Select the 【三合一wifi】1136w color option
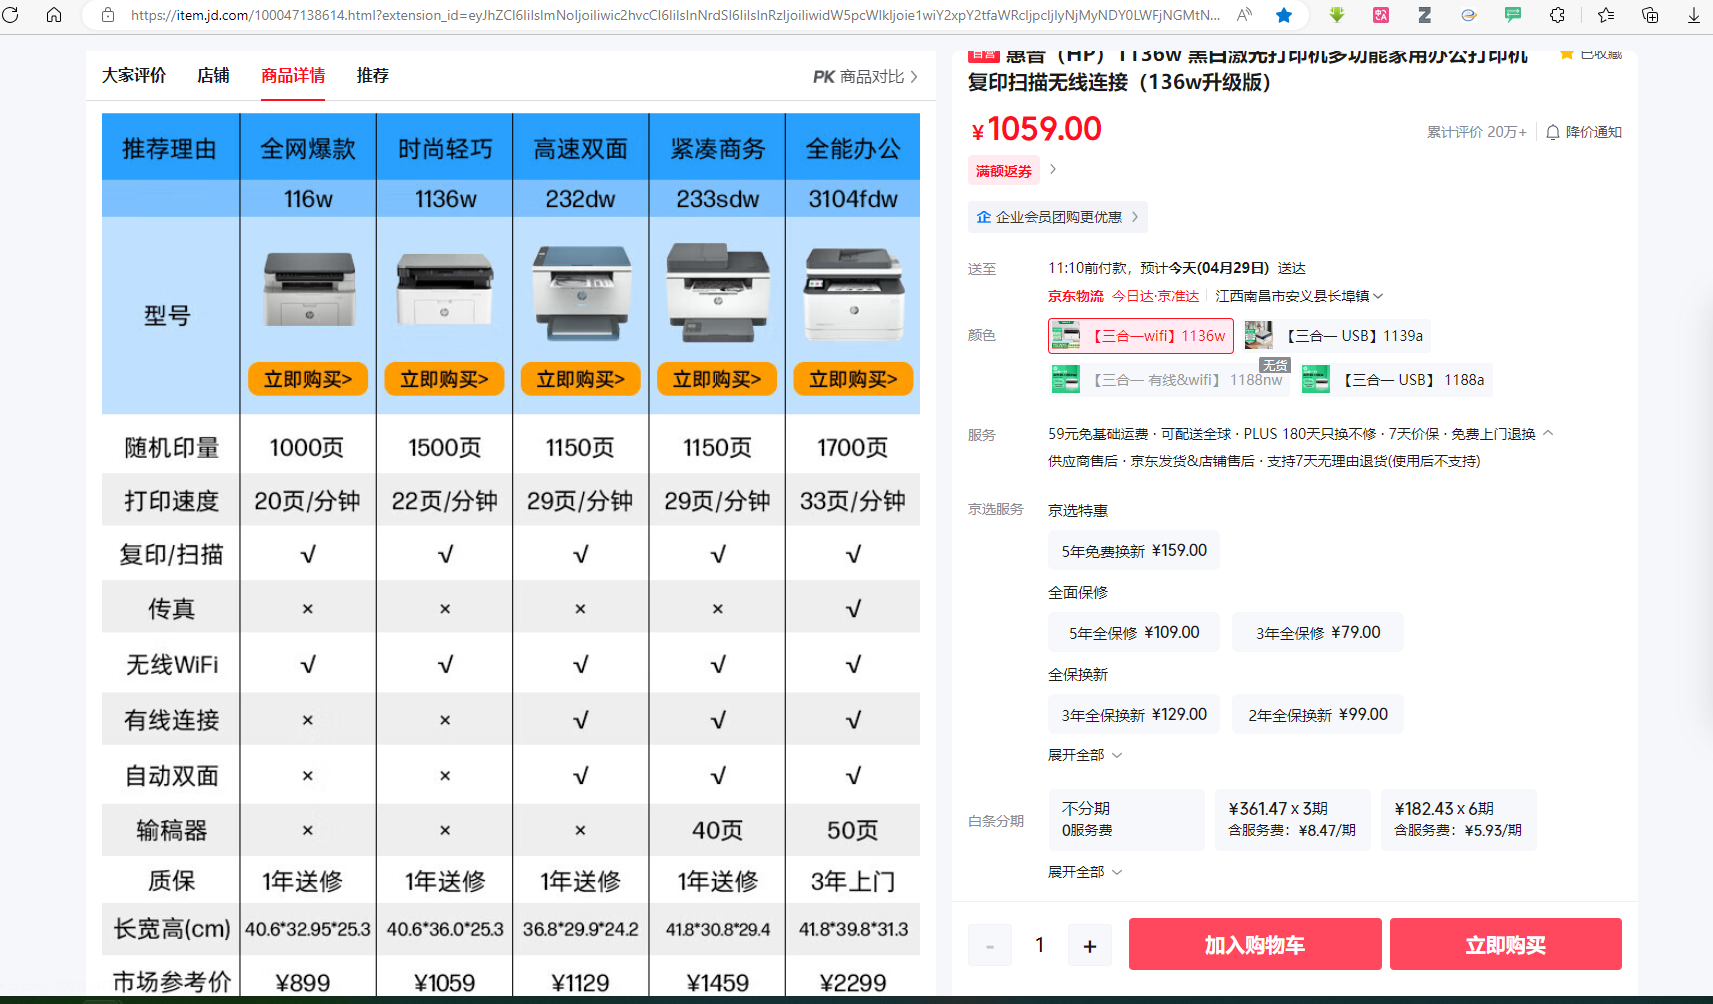Viewport: 1713px width, 1004px height. point(1141,336)
